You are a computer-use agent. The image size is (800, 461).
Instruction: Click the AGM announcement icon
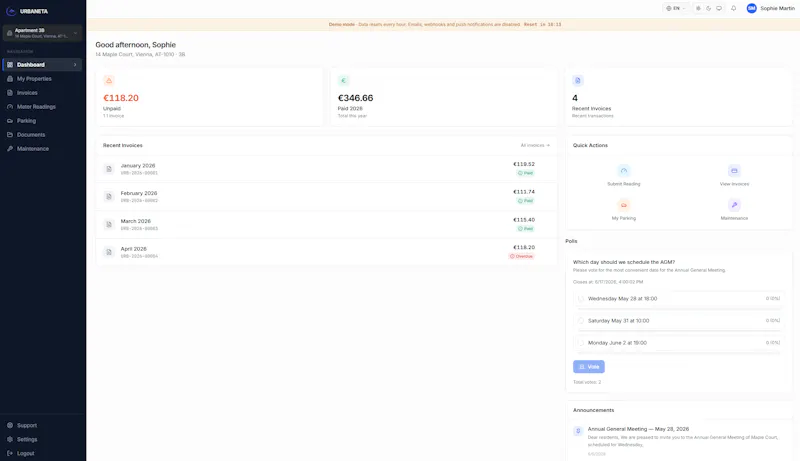(578, 431)
